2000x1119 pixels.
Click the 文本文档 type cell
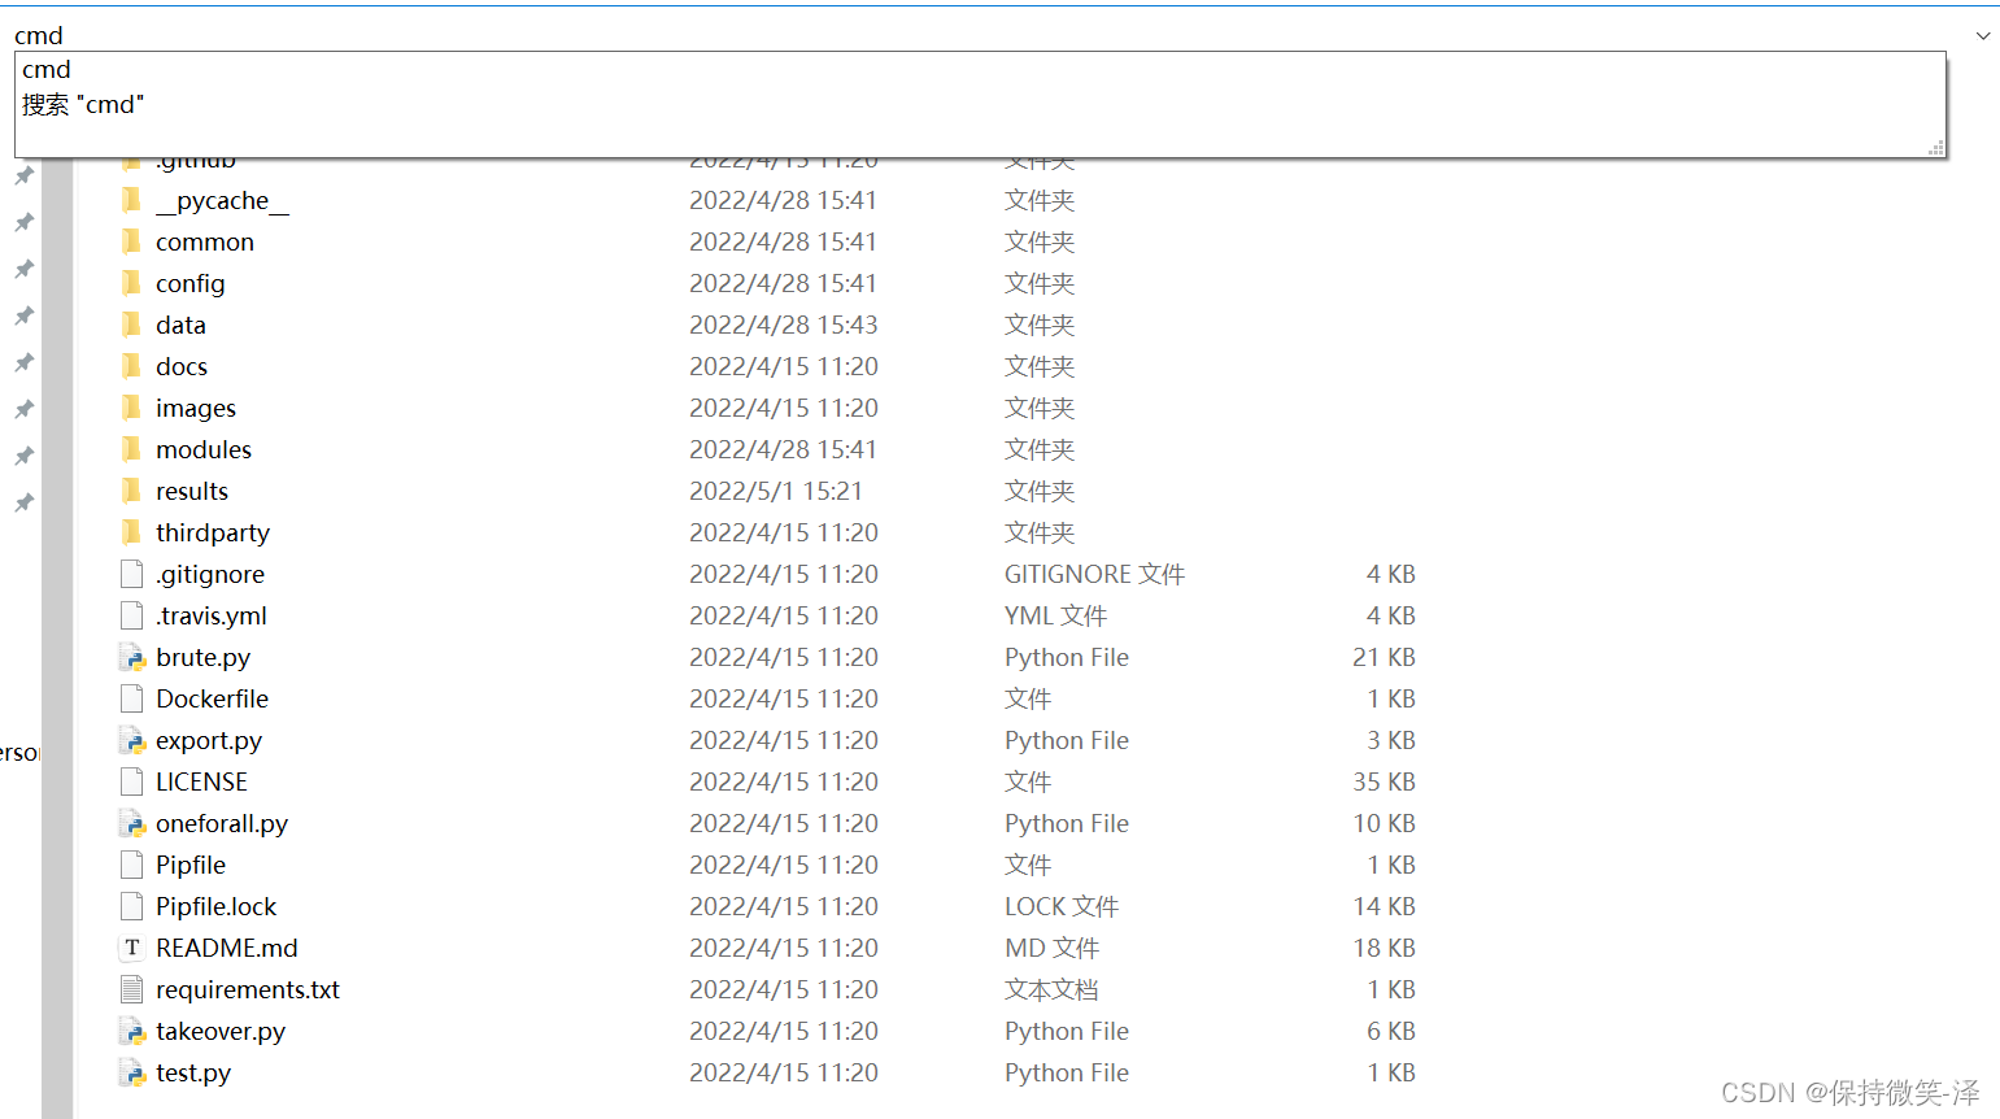tap(1051, 989)
